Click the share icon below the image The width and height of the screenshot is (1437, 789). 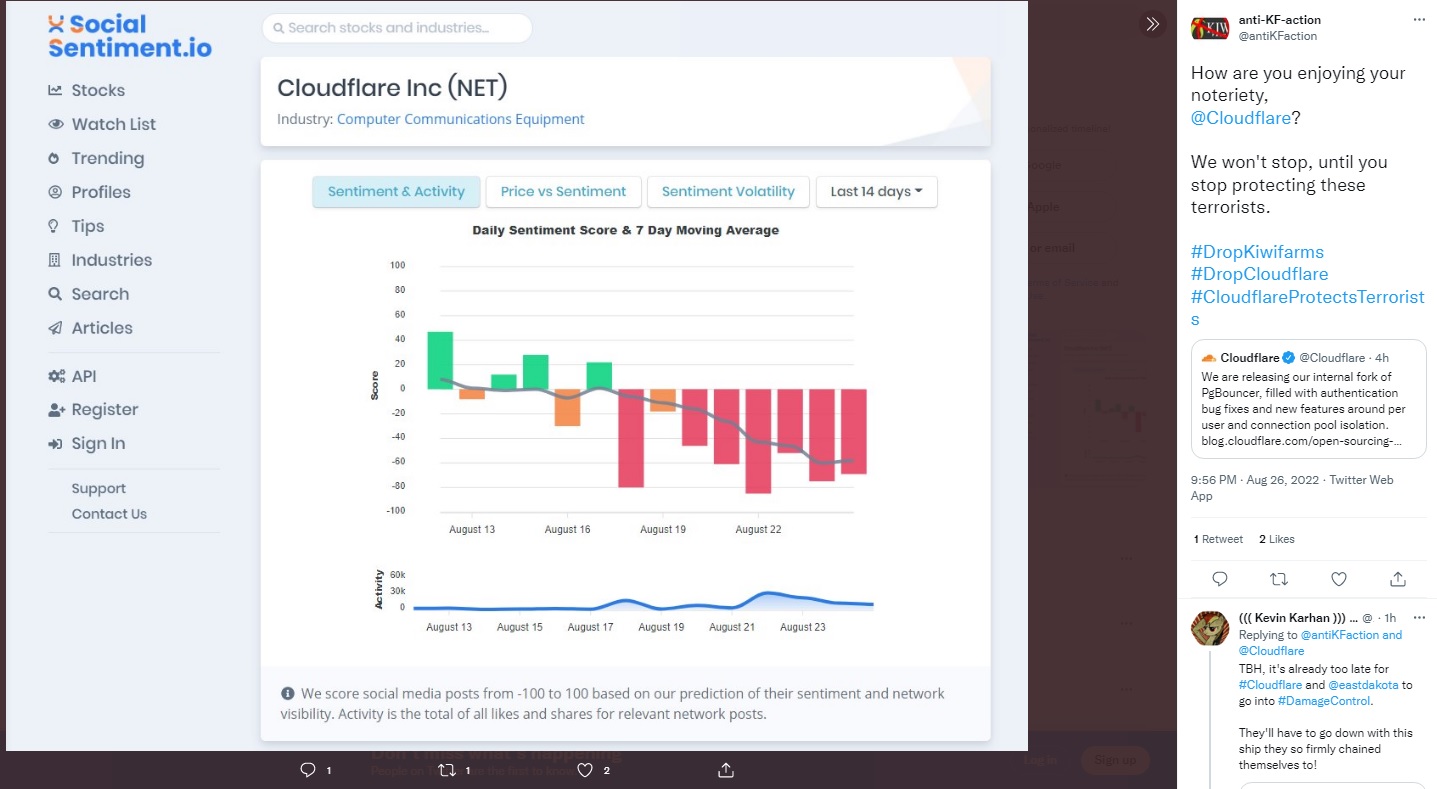tap(726, 770)
